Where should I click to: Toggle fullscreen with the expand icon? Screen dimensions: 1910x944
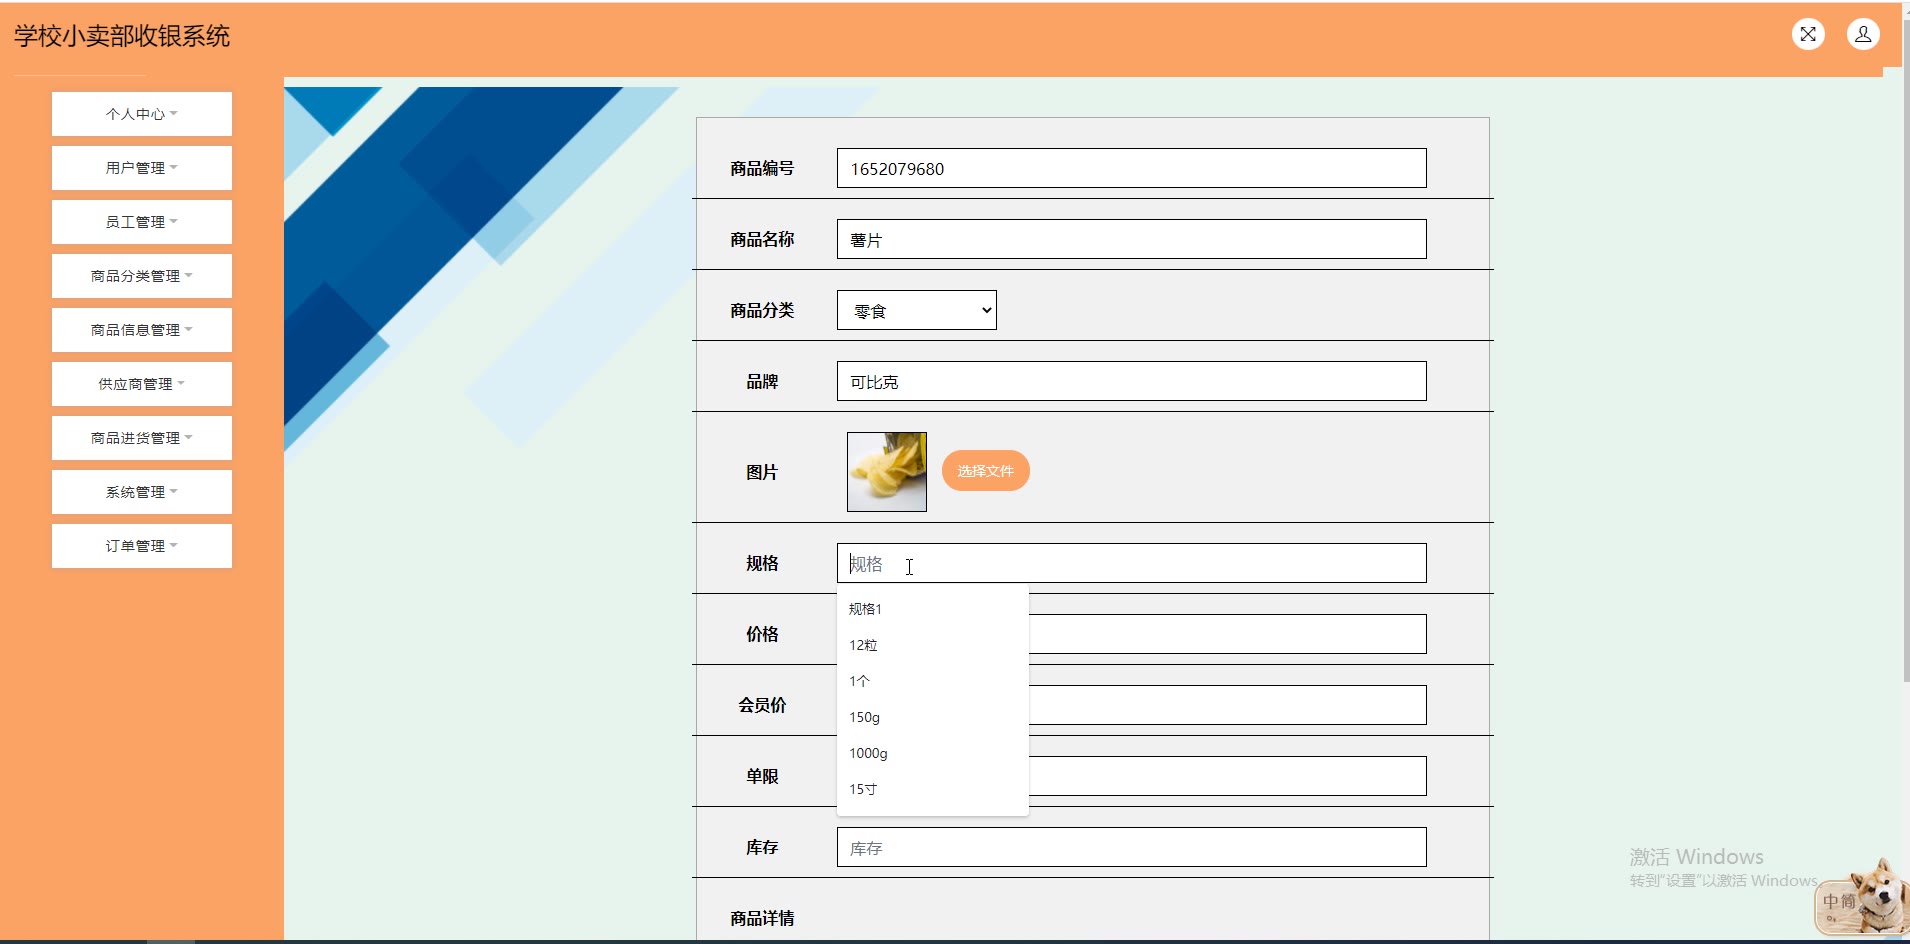1808,35
